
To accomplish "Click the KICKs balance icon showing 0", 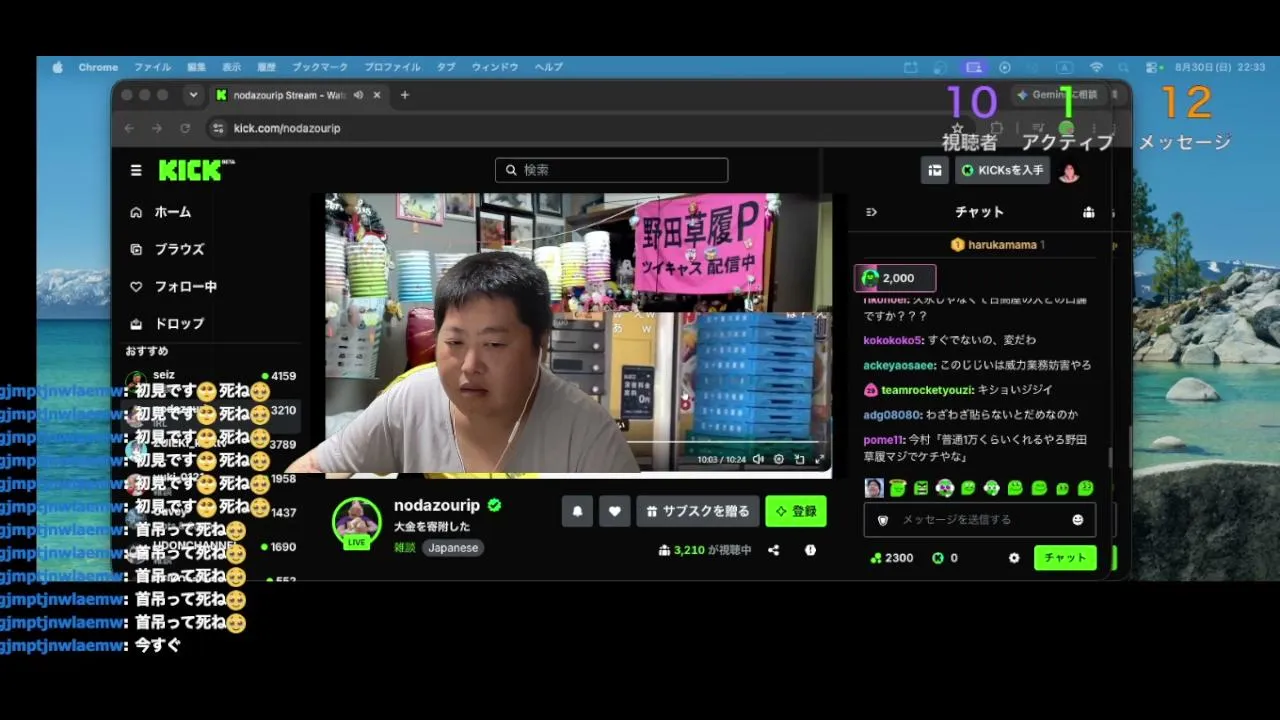I will pos(938,558).
